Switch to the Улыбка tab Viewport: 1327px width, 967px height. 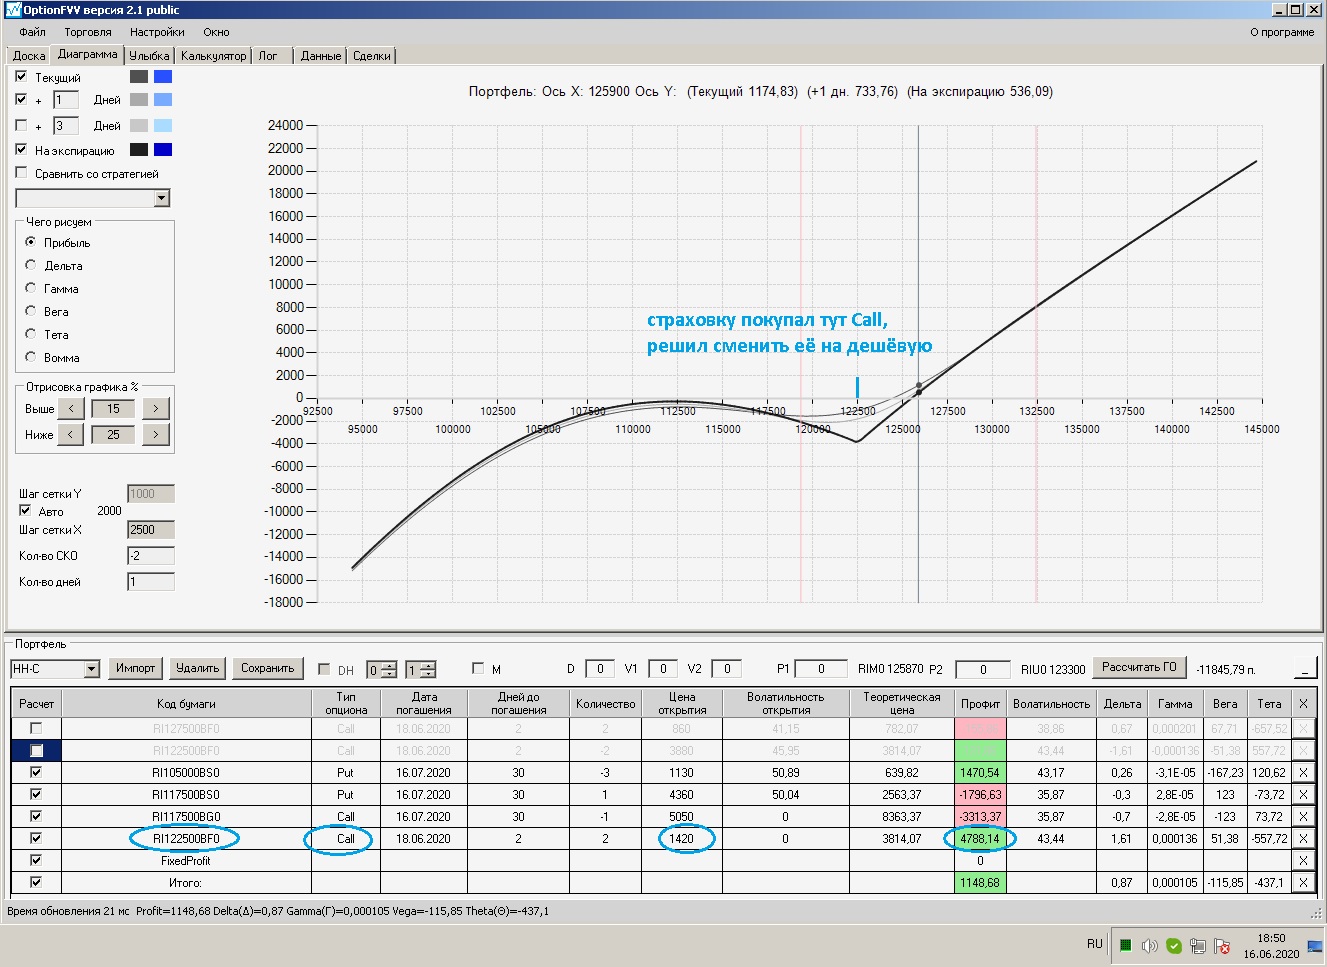click(x=150, y=56)
